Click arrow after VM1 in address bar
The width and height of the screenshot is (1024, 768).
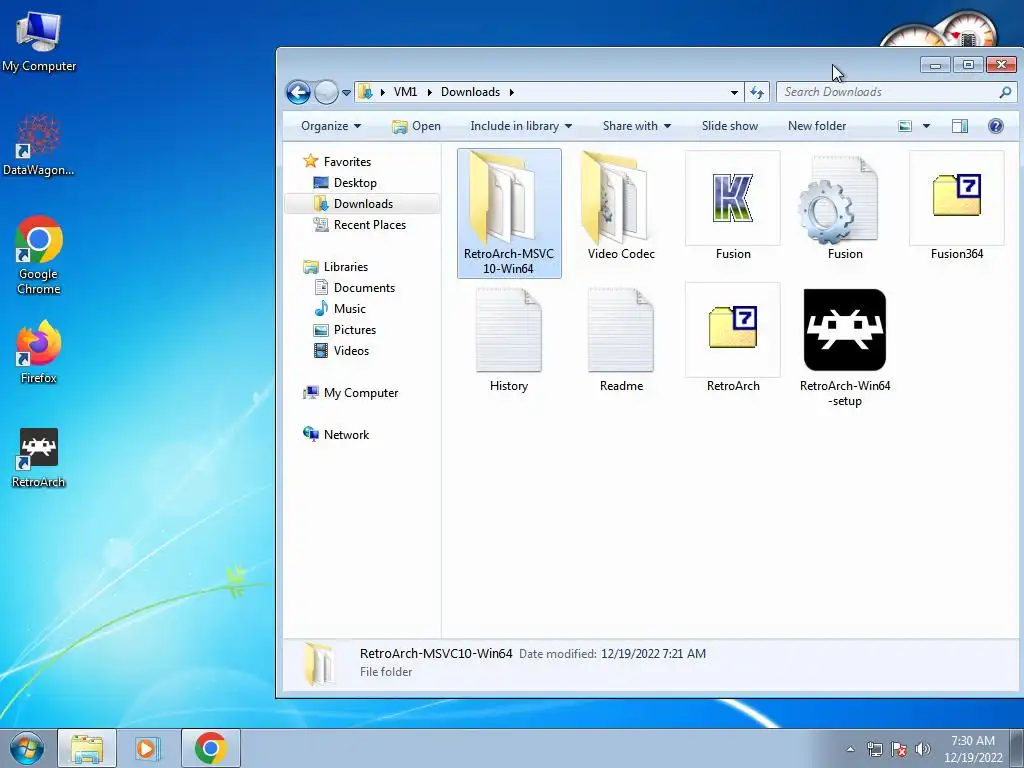pos(429,92)
